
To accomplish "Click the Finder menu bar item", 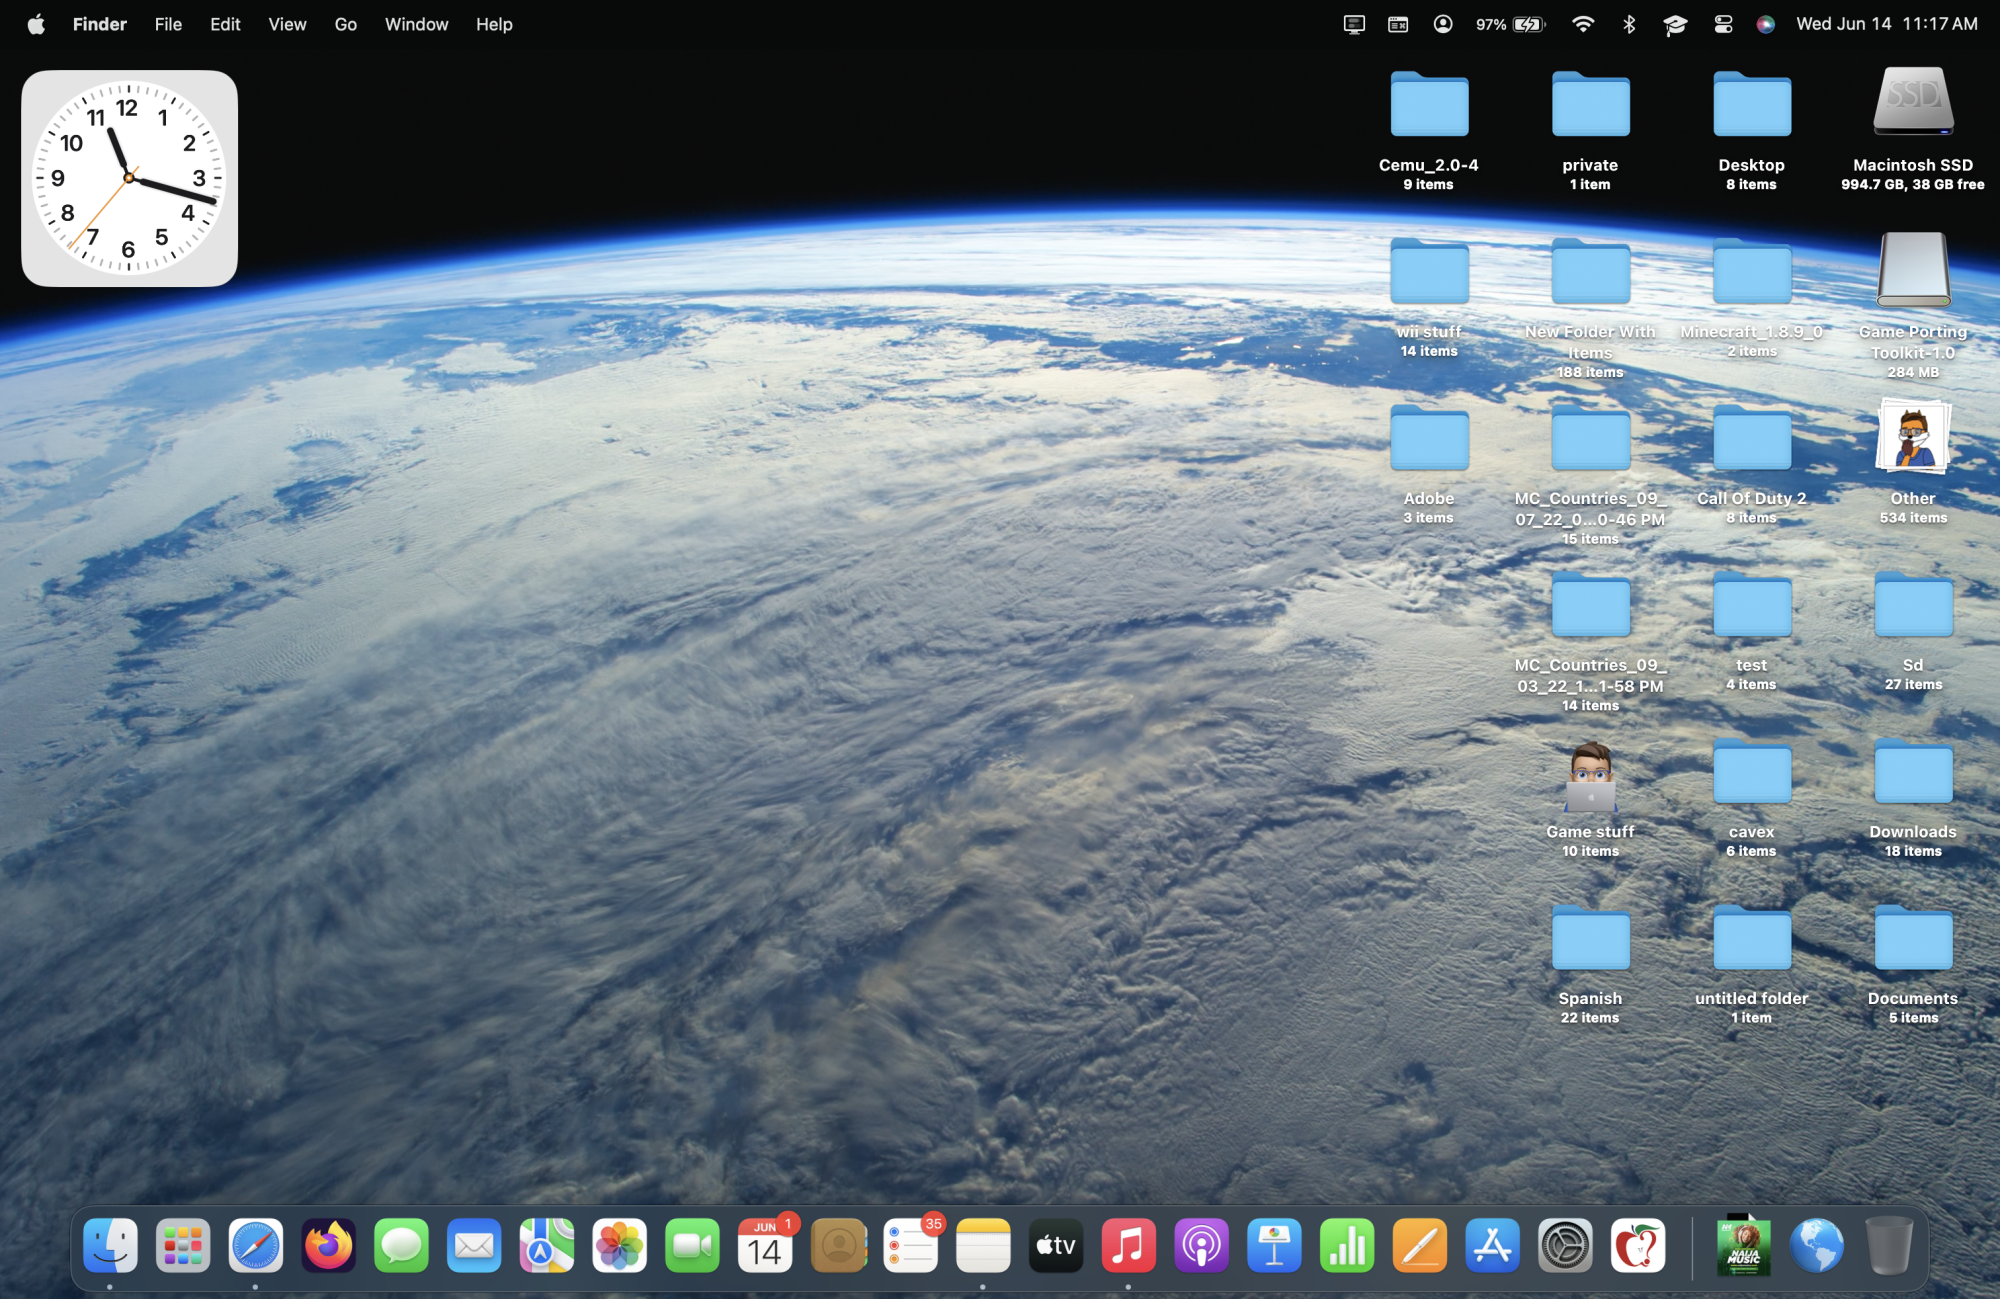I will [101, 23].
